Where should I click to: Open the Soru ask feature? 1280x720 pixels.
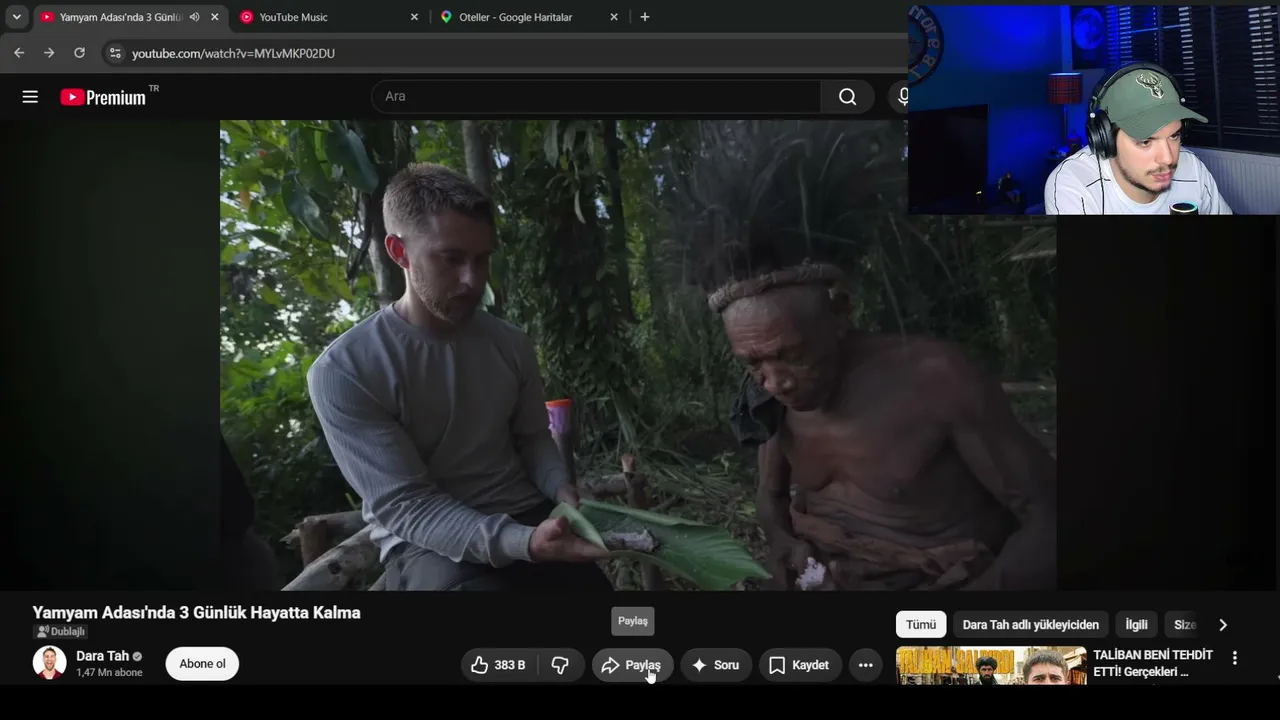point(716,665)
